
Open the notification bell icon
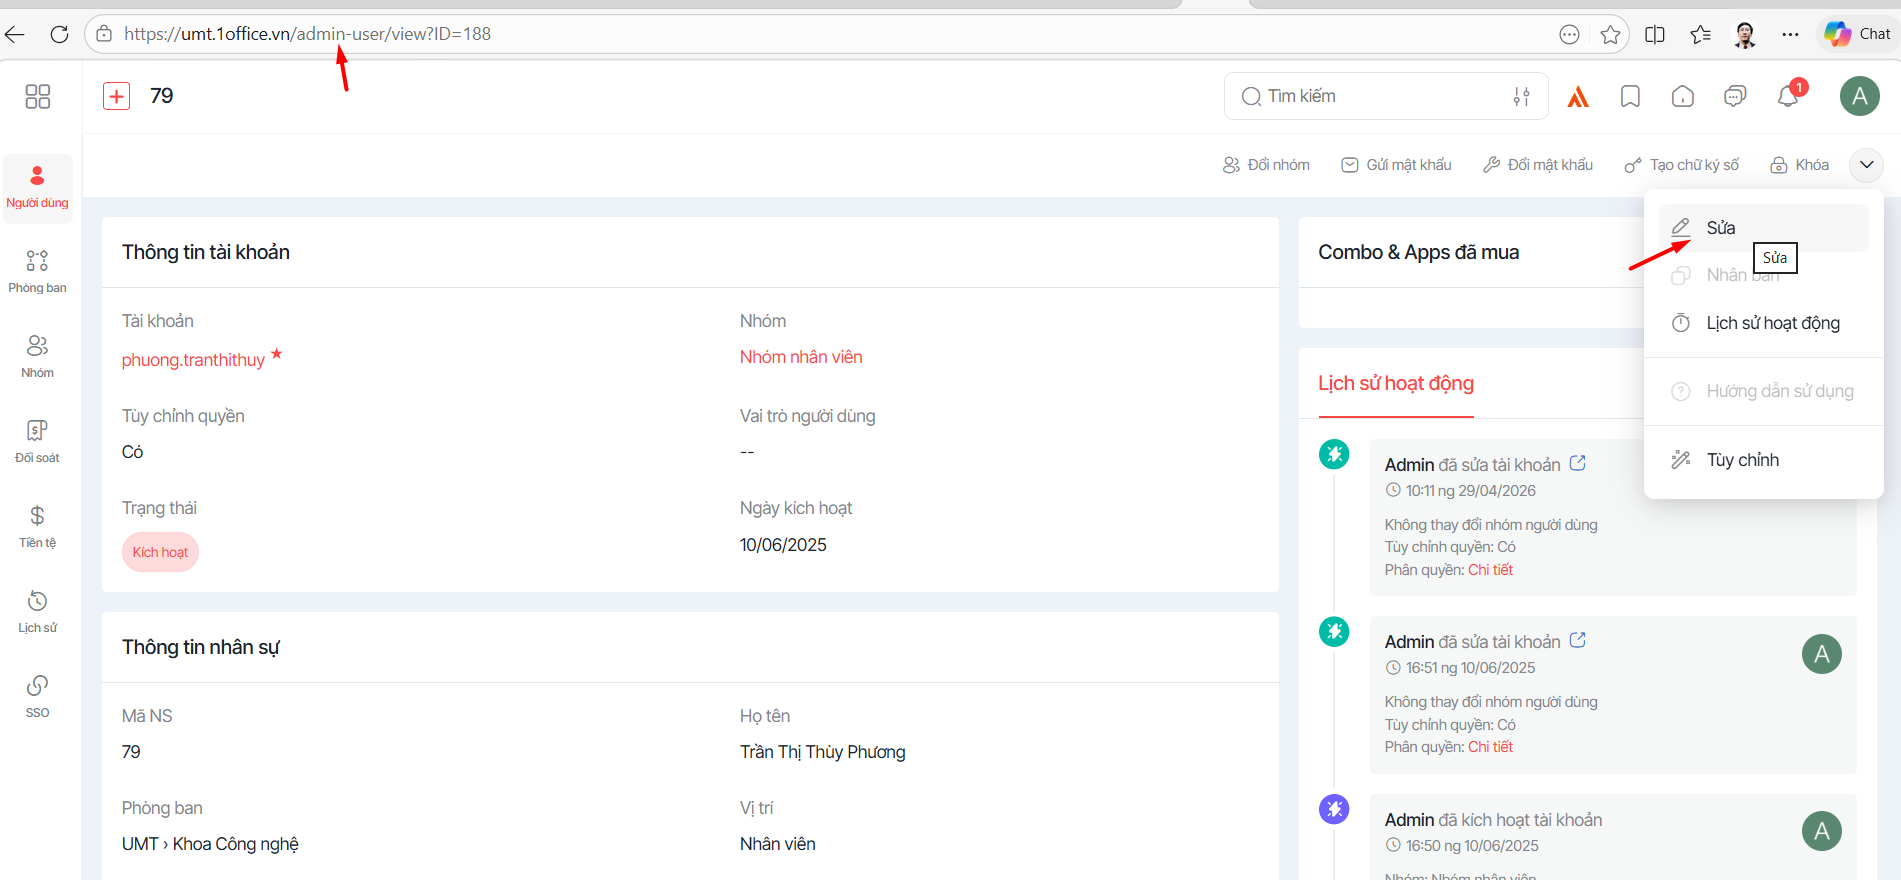pos(1788,96)
